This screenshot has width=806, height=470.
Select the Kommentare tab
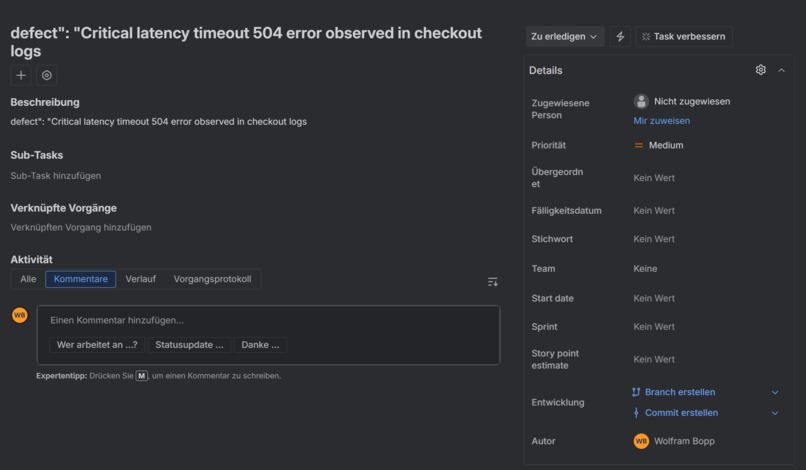81,279
